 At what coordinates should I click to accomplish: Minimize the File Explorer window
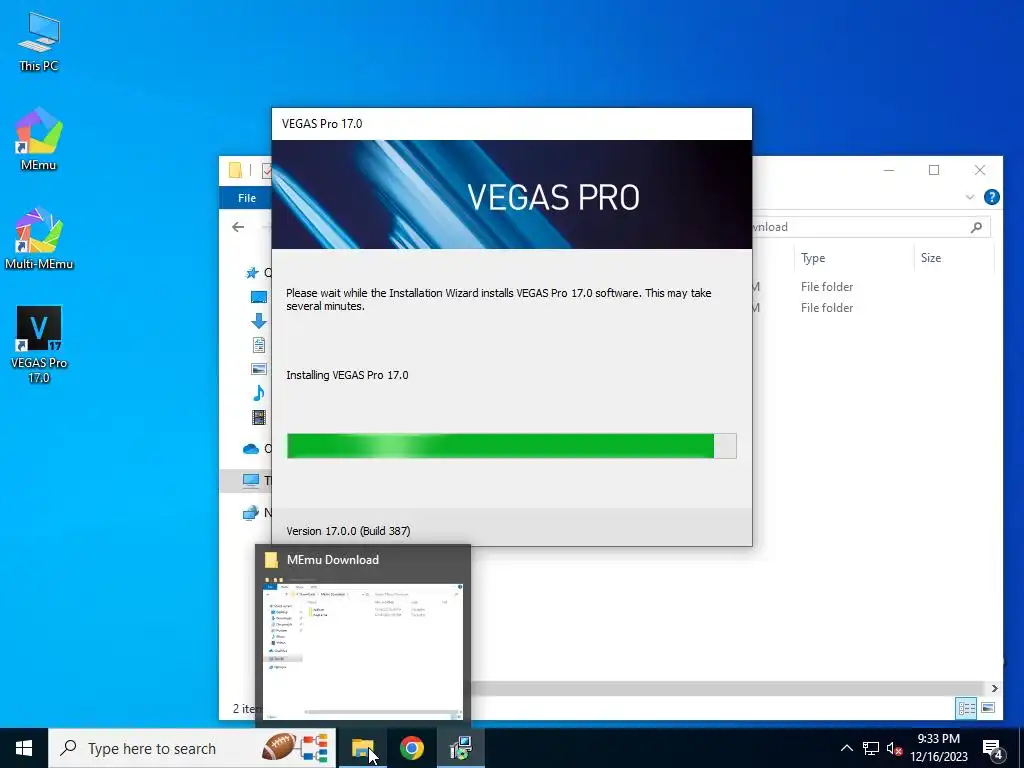point(889,170)
